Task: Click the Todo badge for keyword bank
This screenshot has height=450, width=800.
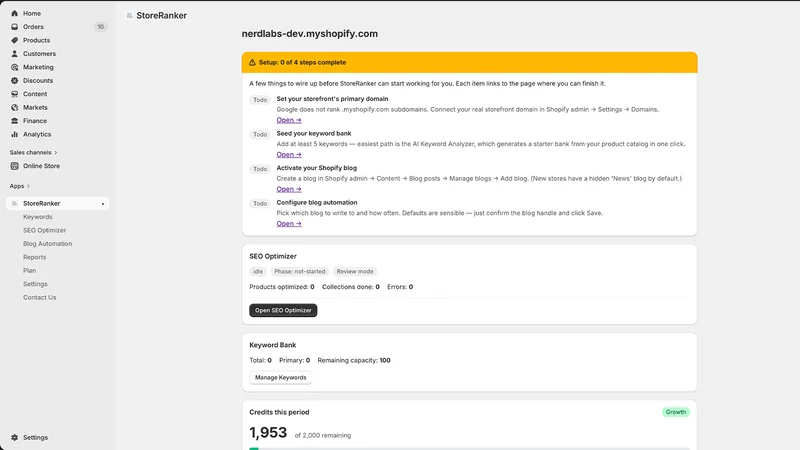Action: tap(260, 135)
